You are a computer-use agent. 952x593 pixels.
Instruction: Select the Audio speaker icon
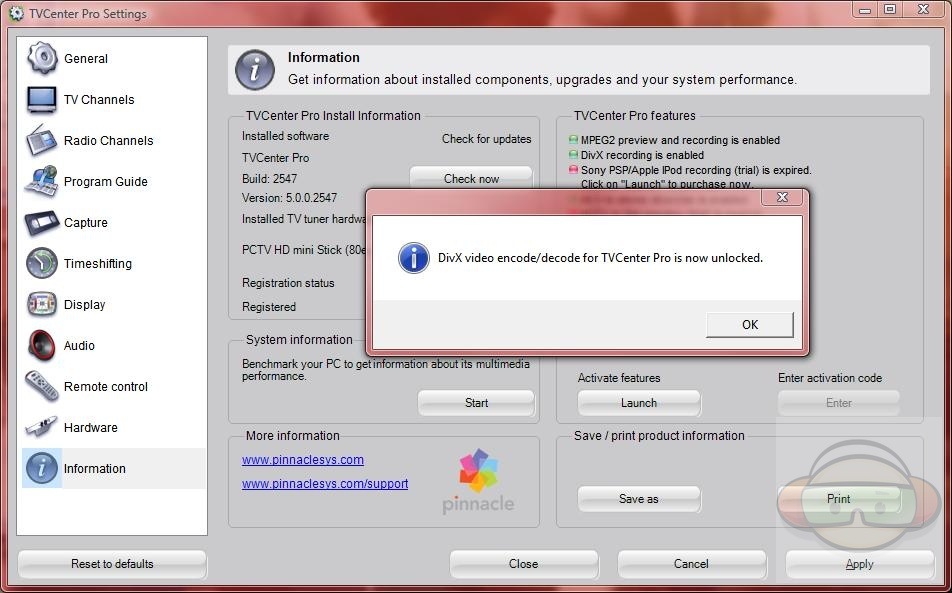42,345
